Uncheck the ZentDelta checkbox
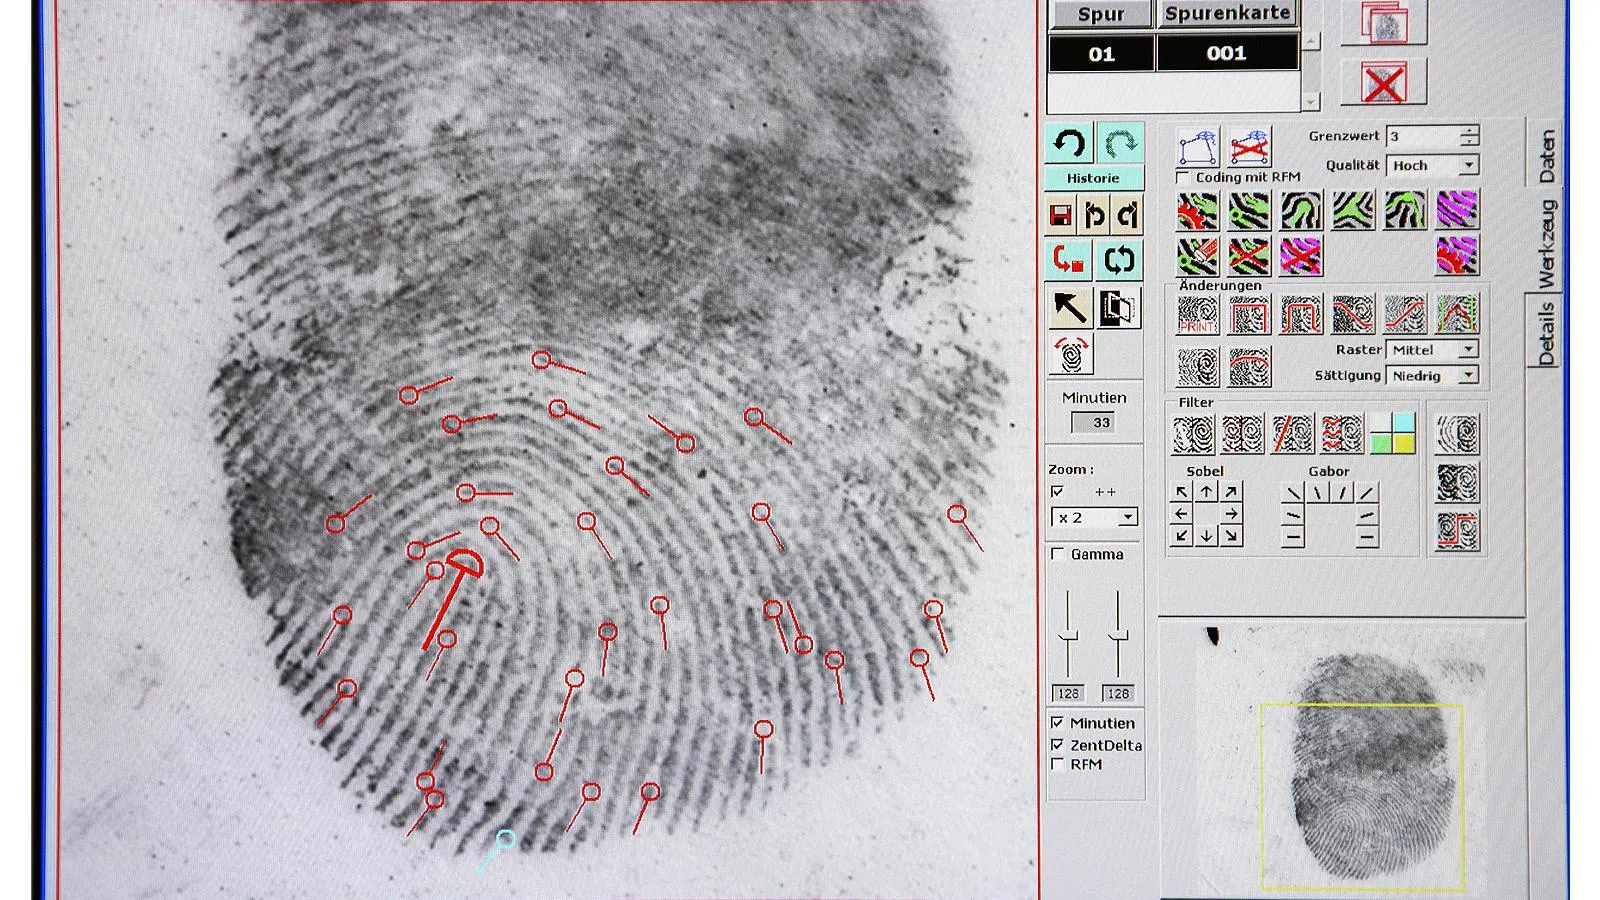The height and width of the screenshot is (900, 1600). (1058, 745)
